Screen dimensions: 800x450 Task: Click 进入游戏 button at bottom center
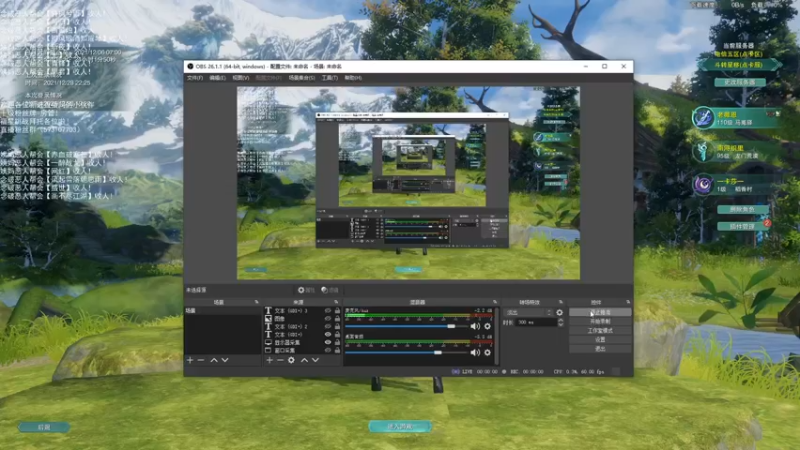(400, 427)
